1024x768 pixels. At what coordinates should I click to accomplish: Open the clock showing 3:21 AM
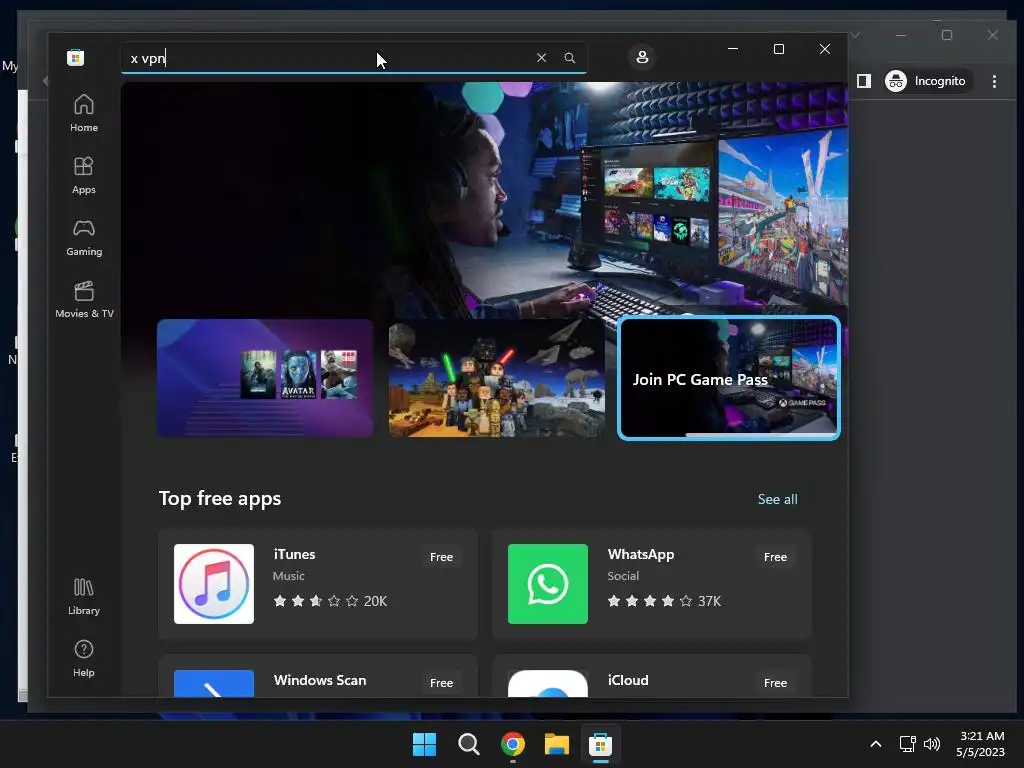coord(980,744)
